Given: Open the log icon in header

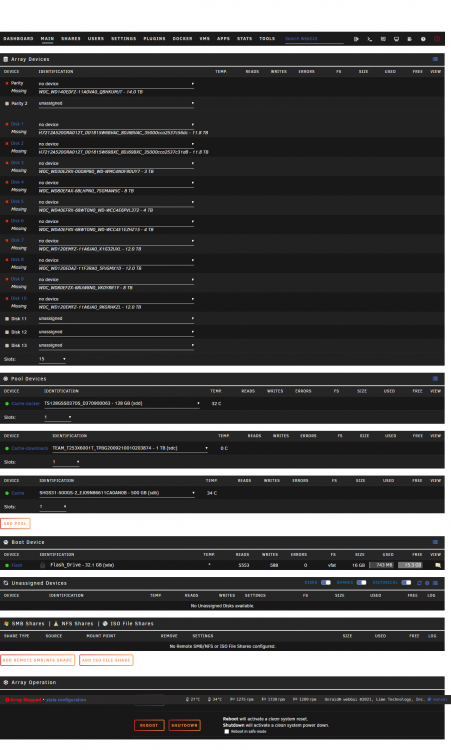Looking at the screenshot, I should (x=410, y=39).
